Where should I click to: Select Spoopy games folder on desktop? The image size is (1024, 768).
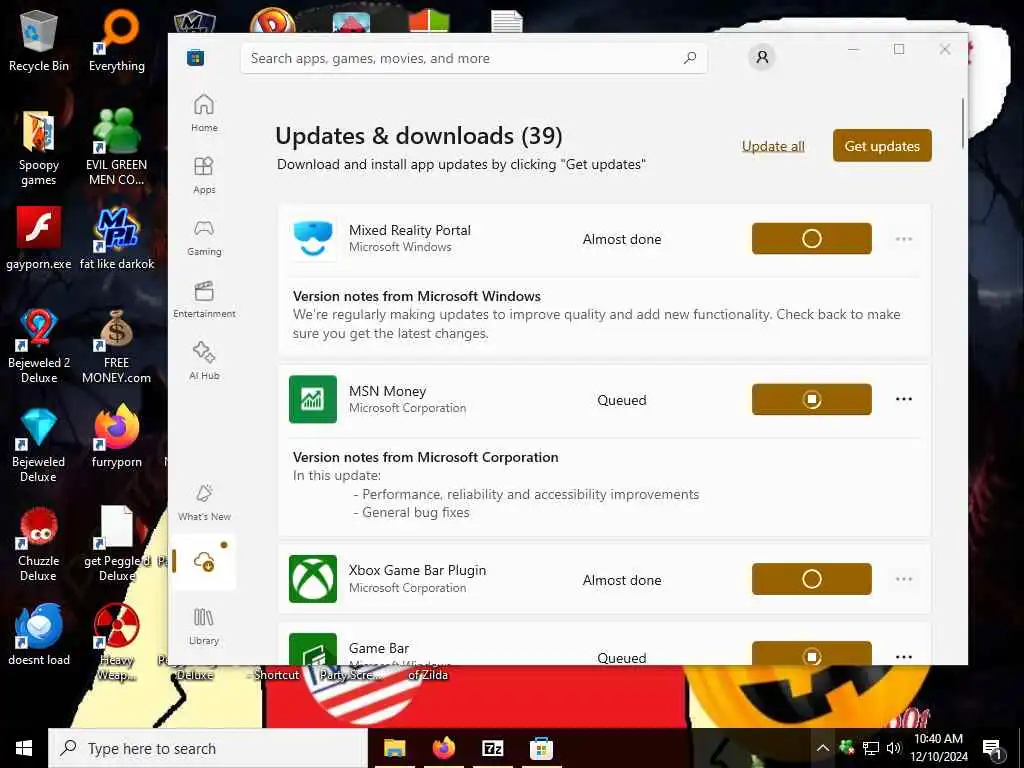click(39, 148)
